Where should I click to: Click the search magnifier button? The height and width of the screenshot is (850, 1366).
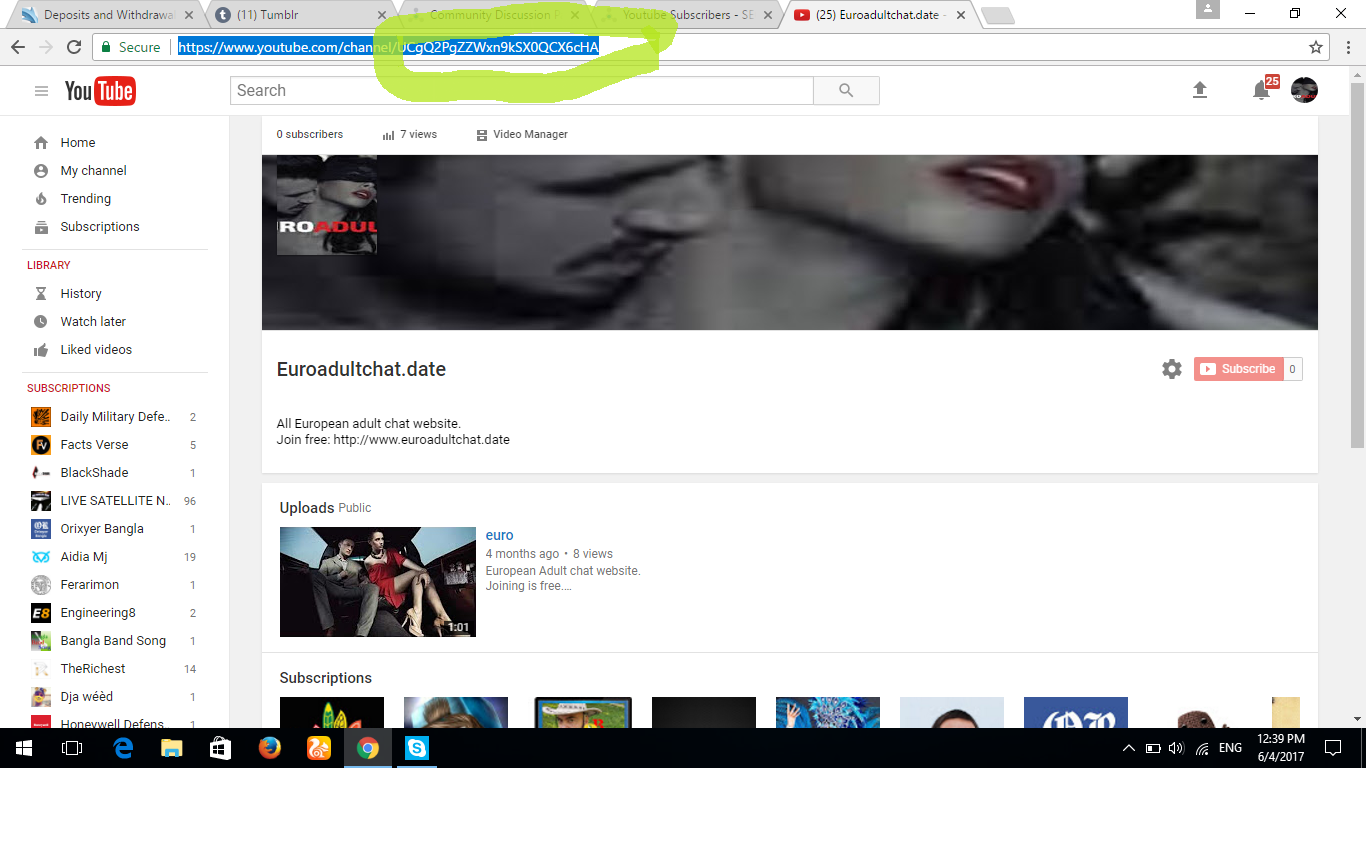tap(846, 91)
